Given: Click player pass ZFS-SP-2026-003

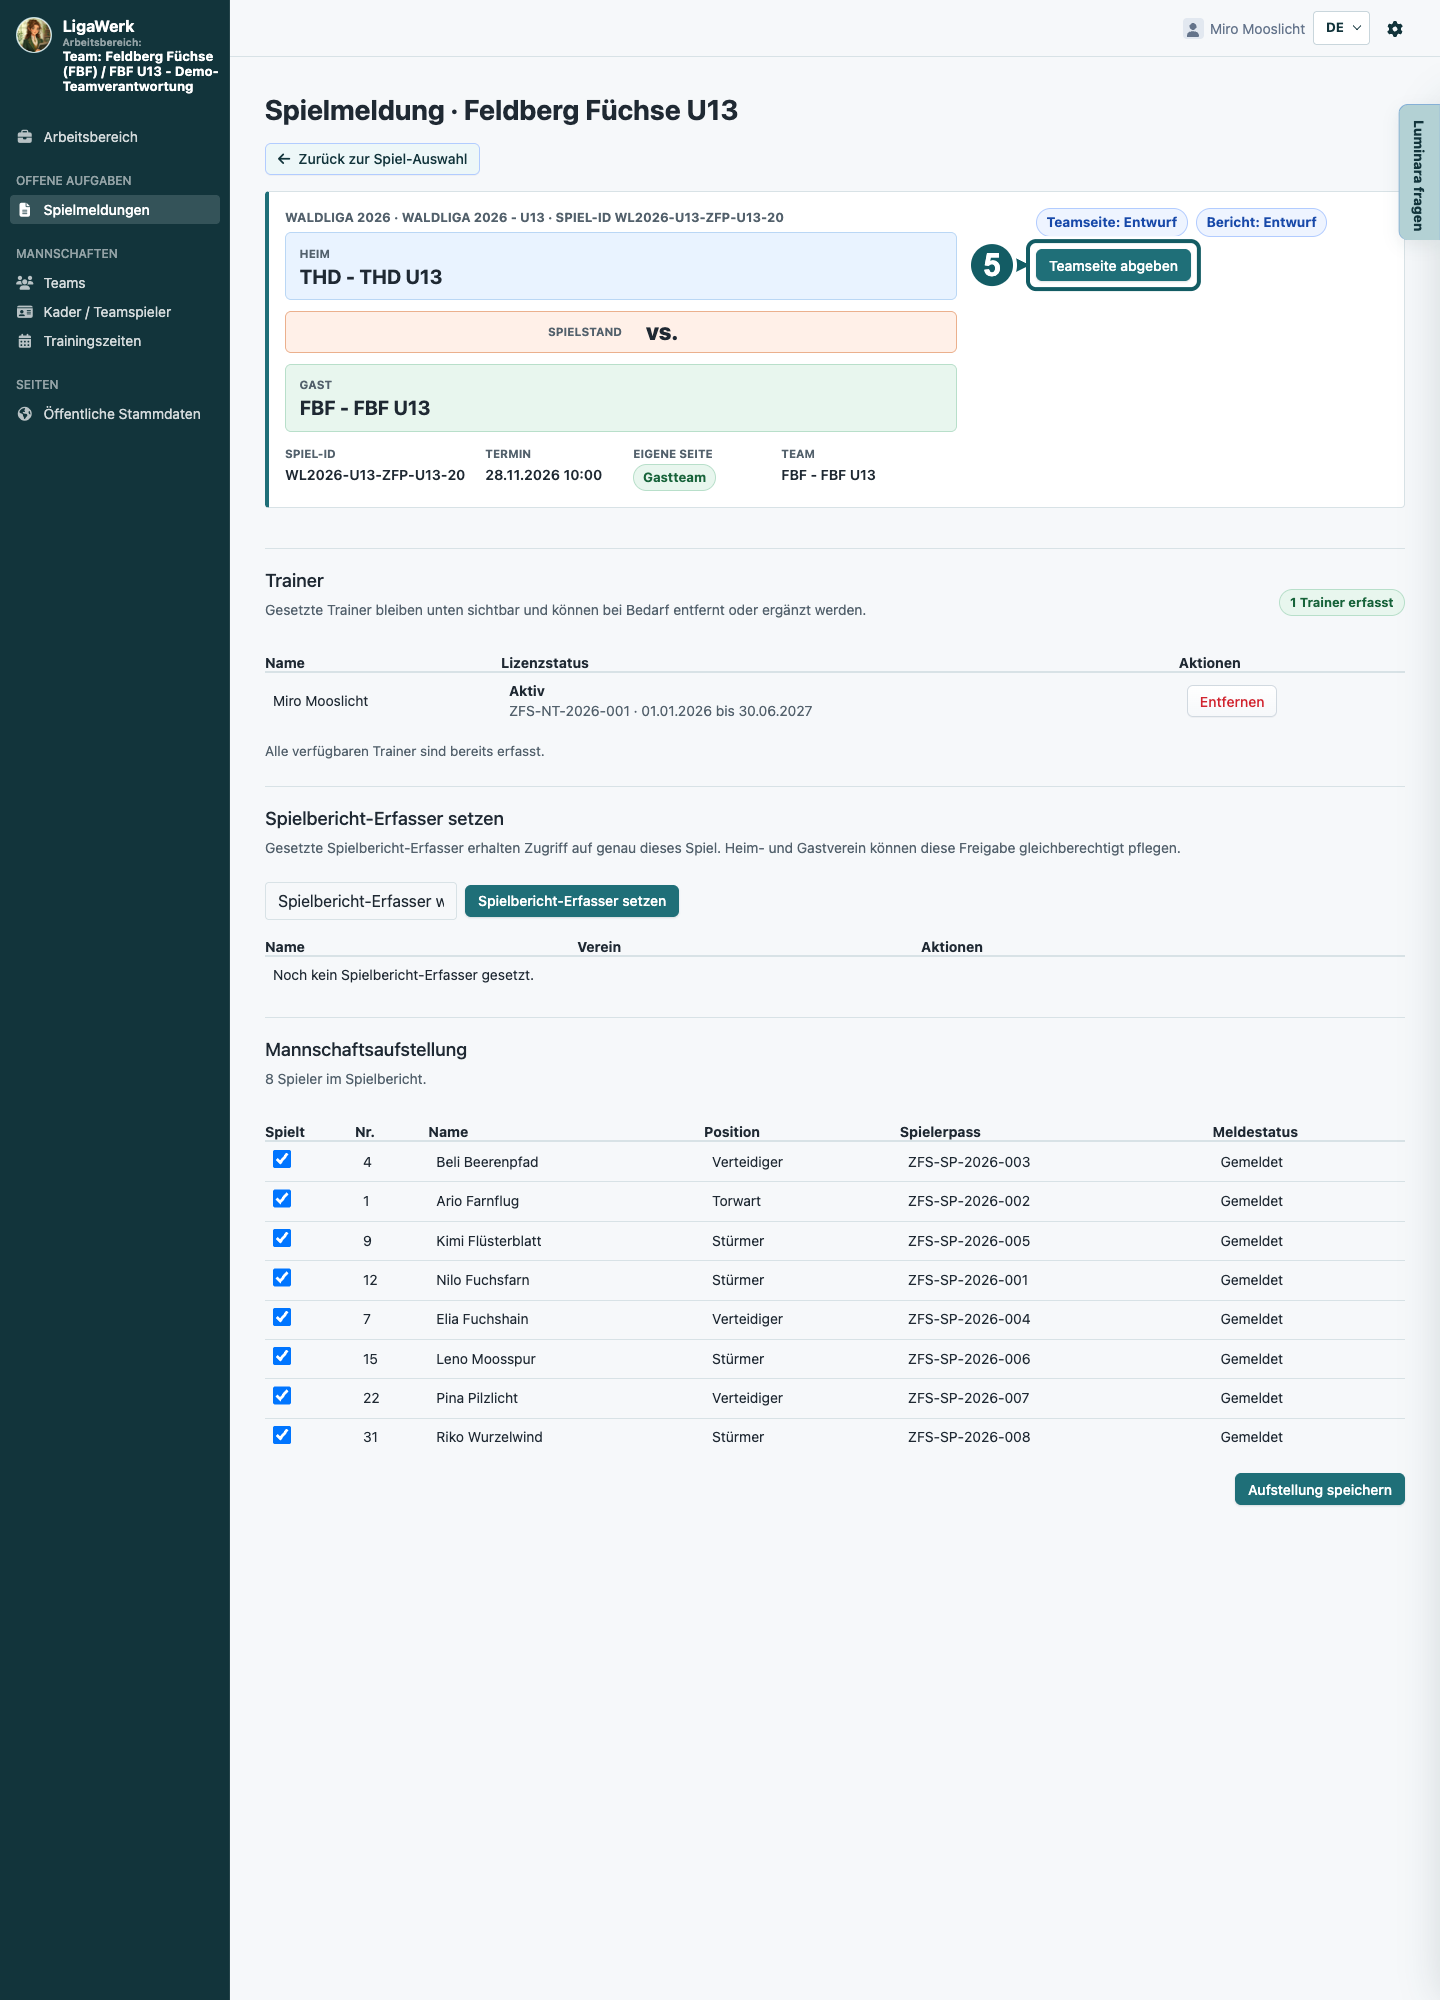Looking at the screenshot, I should [969, 1162].
